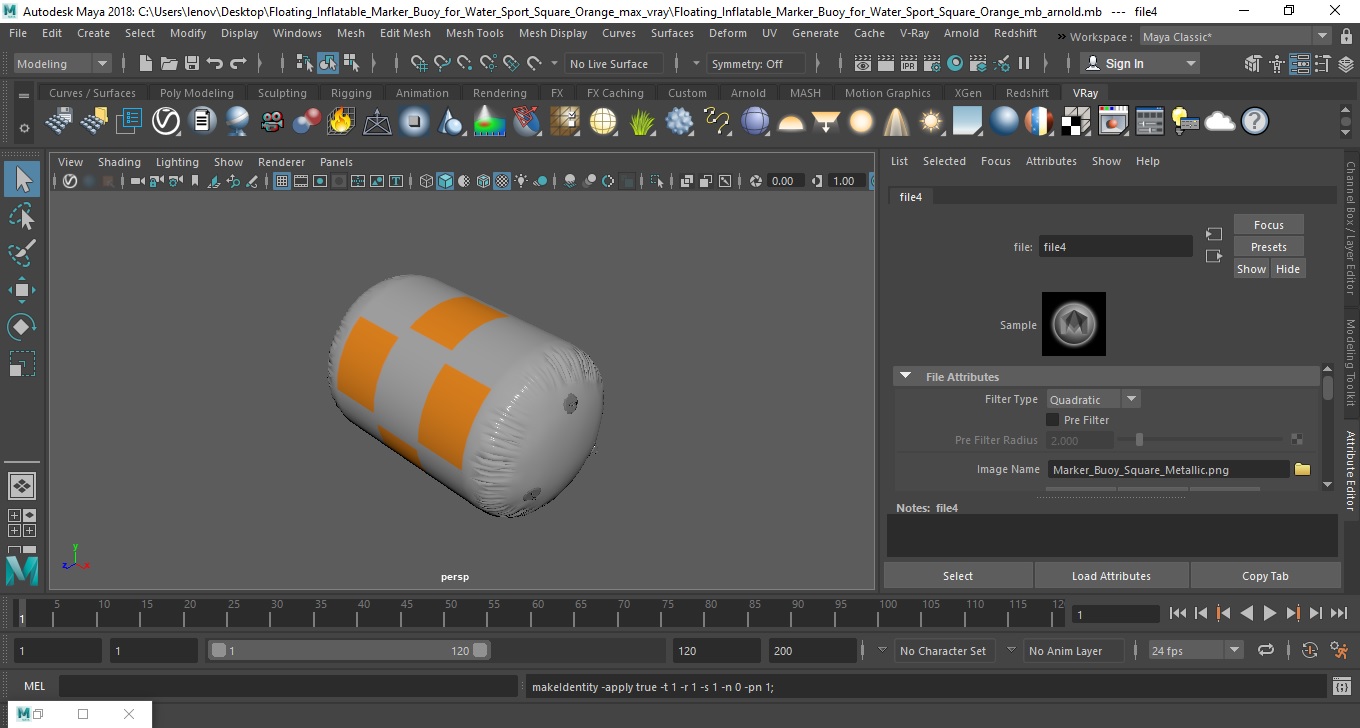Open the Mesh Tools menu
The width and height of the screenshot is (1360, 728).
[x=474, y=33]
